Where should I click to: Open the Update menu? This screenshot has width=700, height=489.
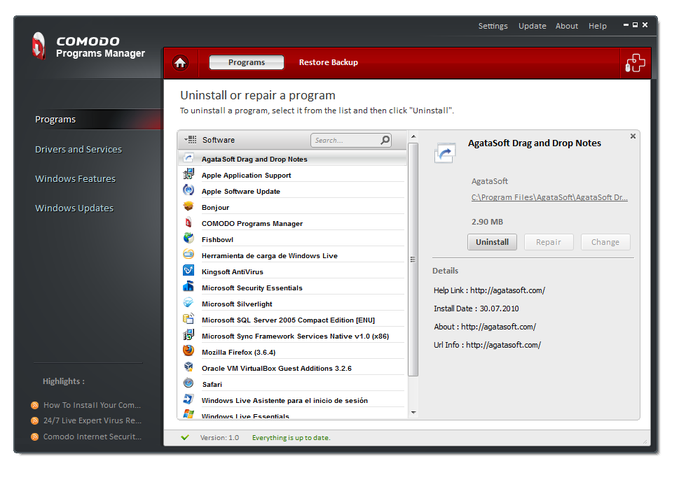click(532, 26)
